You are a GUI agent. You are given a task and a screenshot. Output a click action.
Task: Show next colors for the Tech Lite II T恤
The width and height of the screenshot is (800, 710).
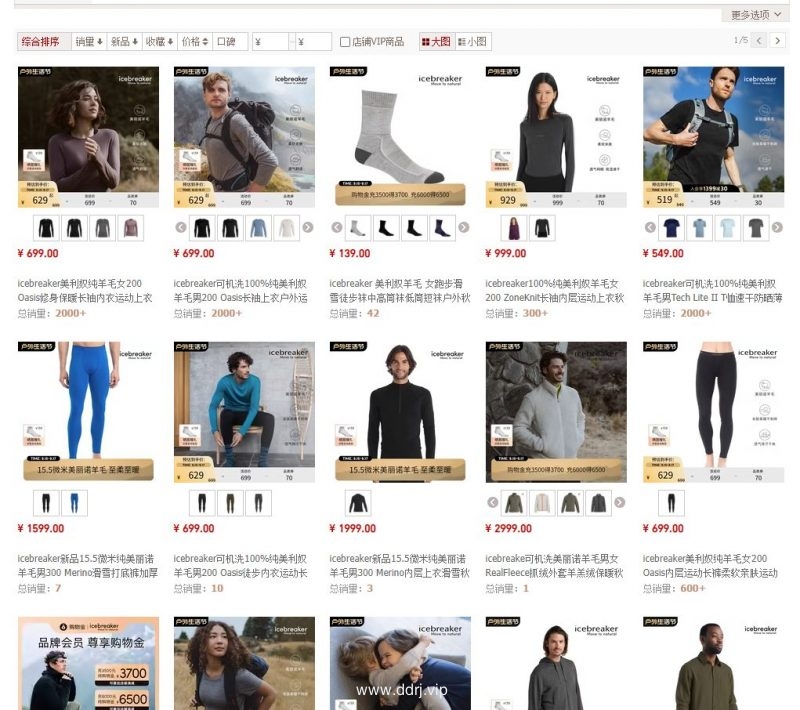tap(777, 227)
